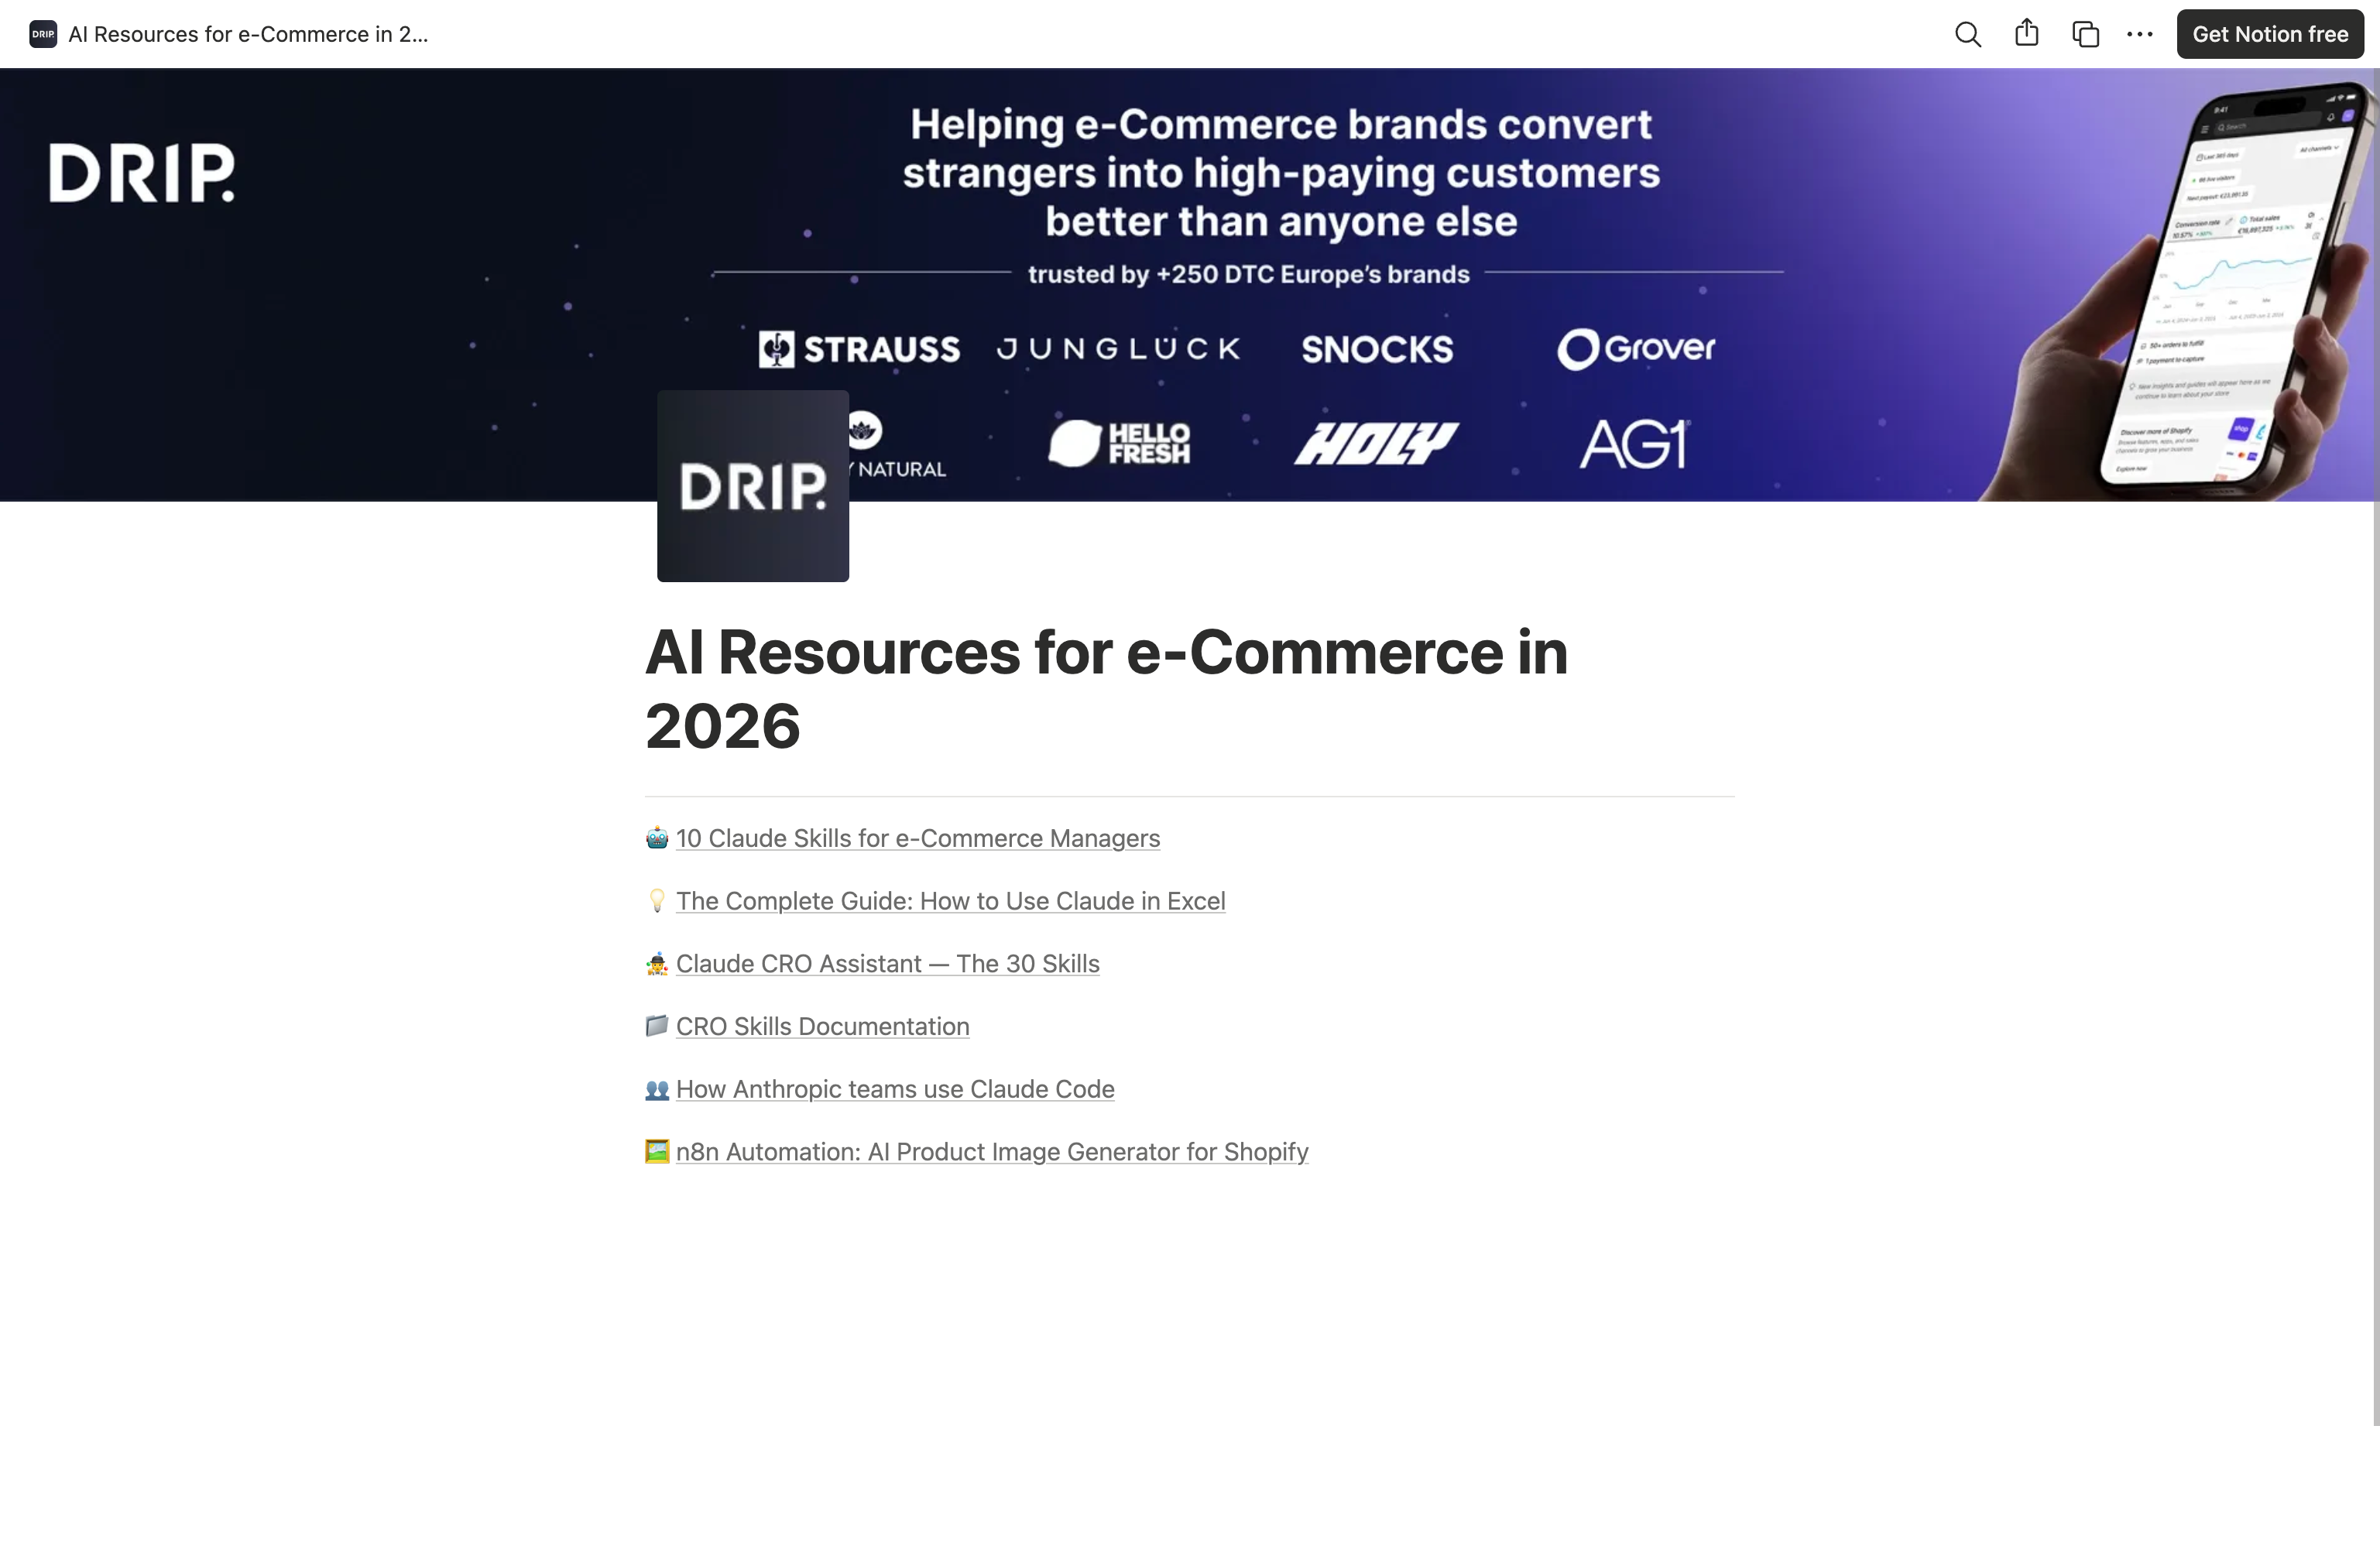Open the three-dot more options menu

point(2139,34)
